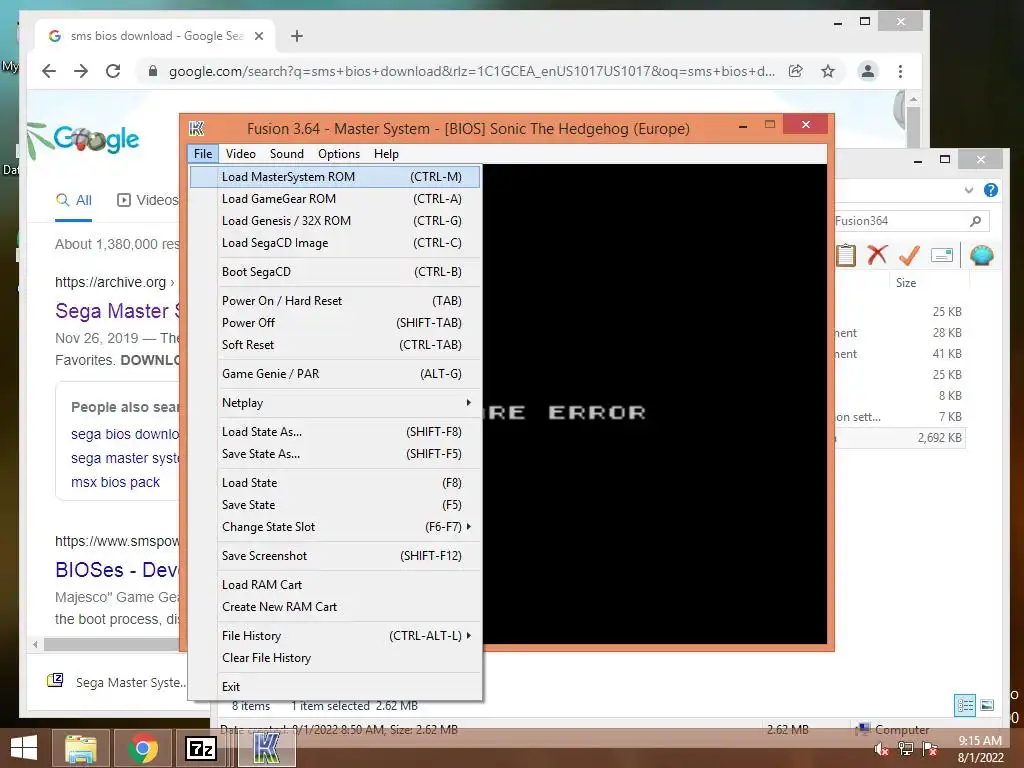Select Load State As...

coord(335,432)
